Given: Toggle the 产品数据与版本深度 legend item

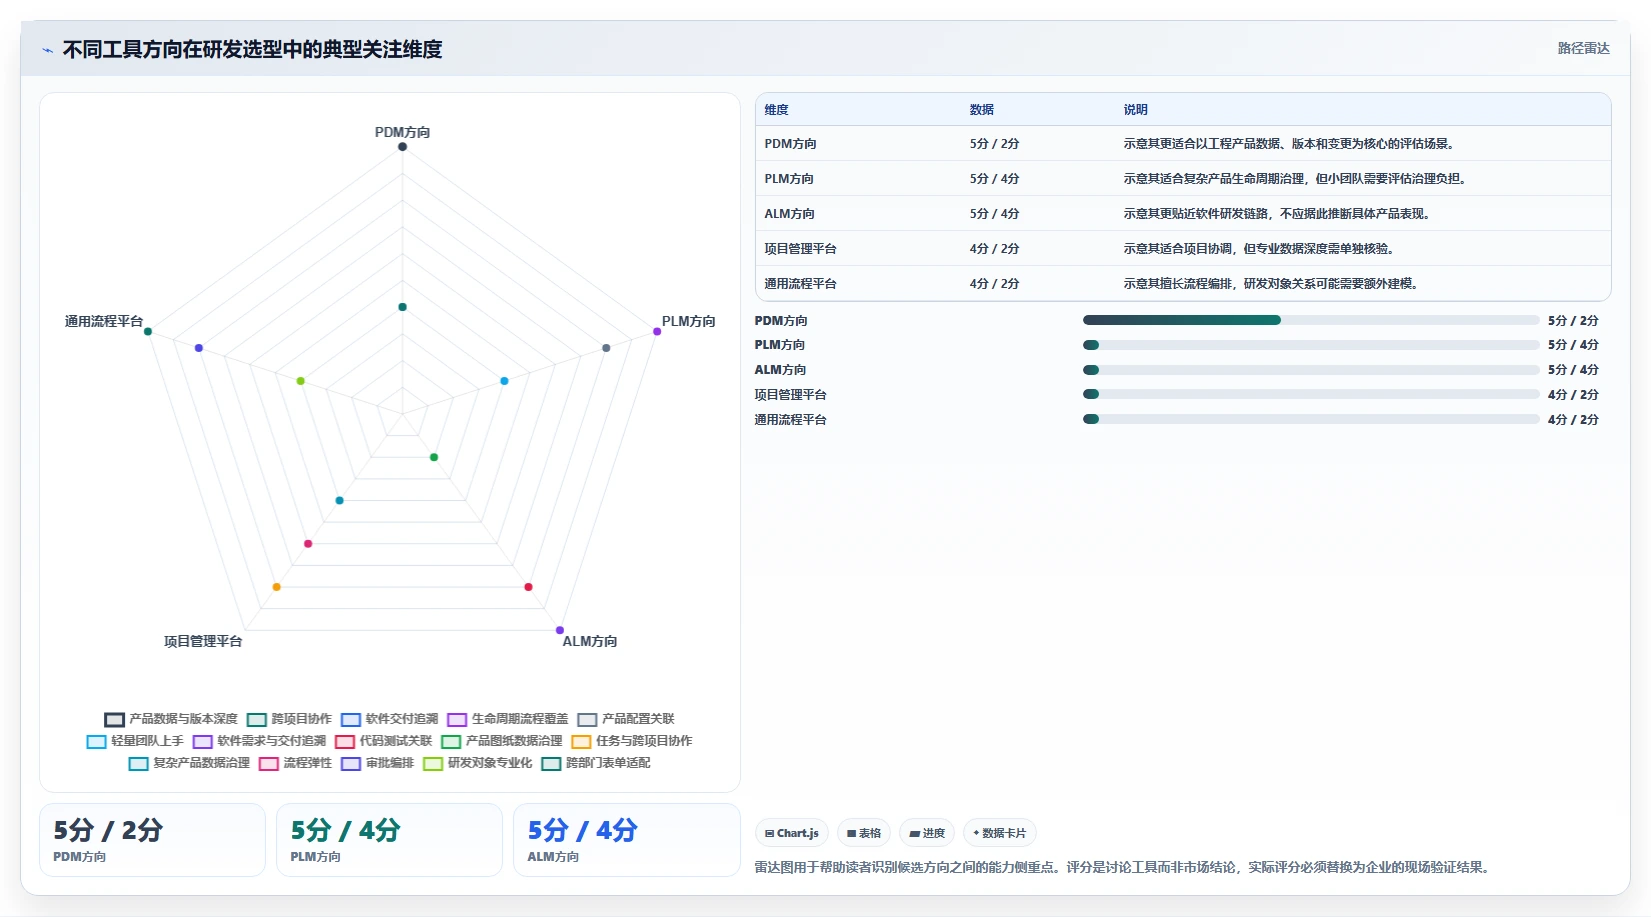Looking at the screenshot, I should click(x=171, y=719).
